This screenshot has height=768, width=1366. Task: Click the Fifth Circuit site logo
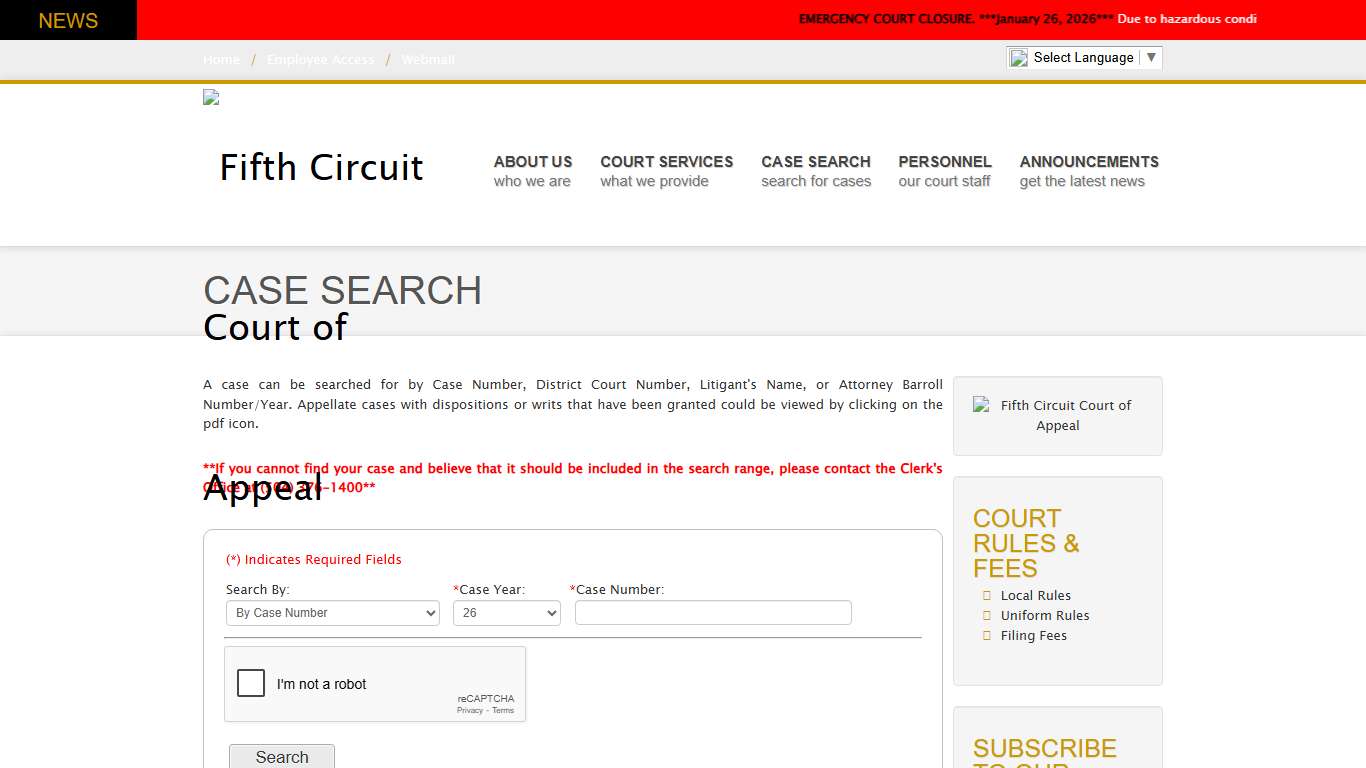pos(320,167)
